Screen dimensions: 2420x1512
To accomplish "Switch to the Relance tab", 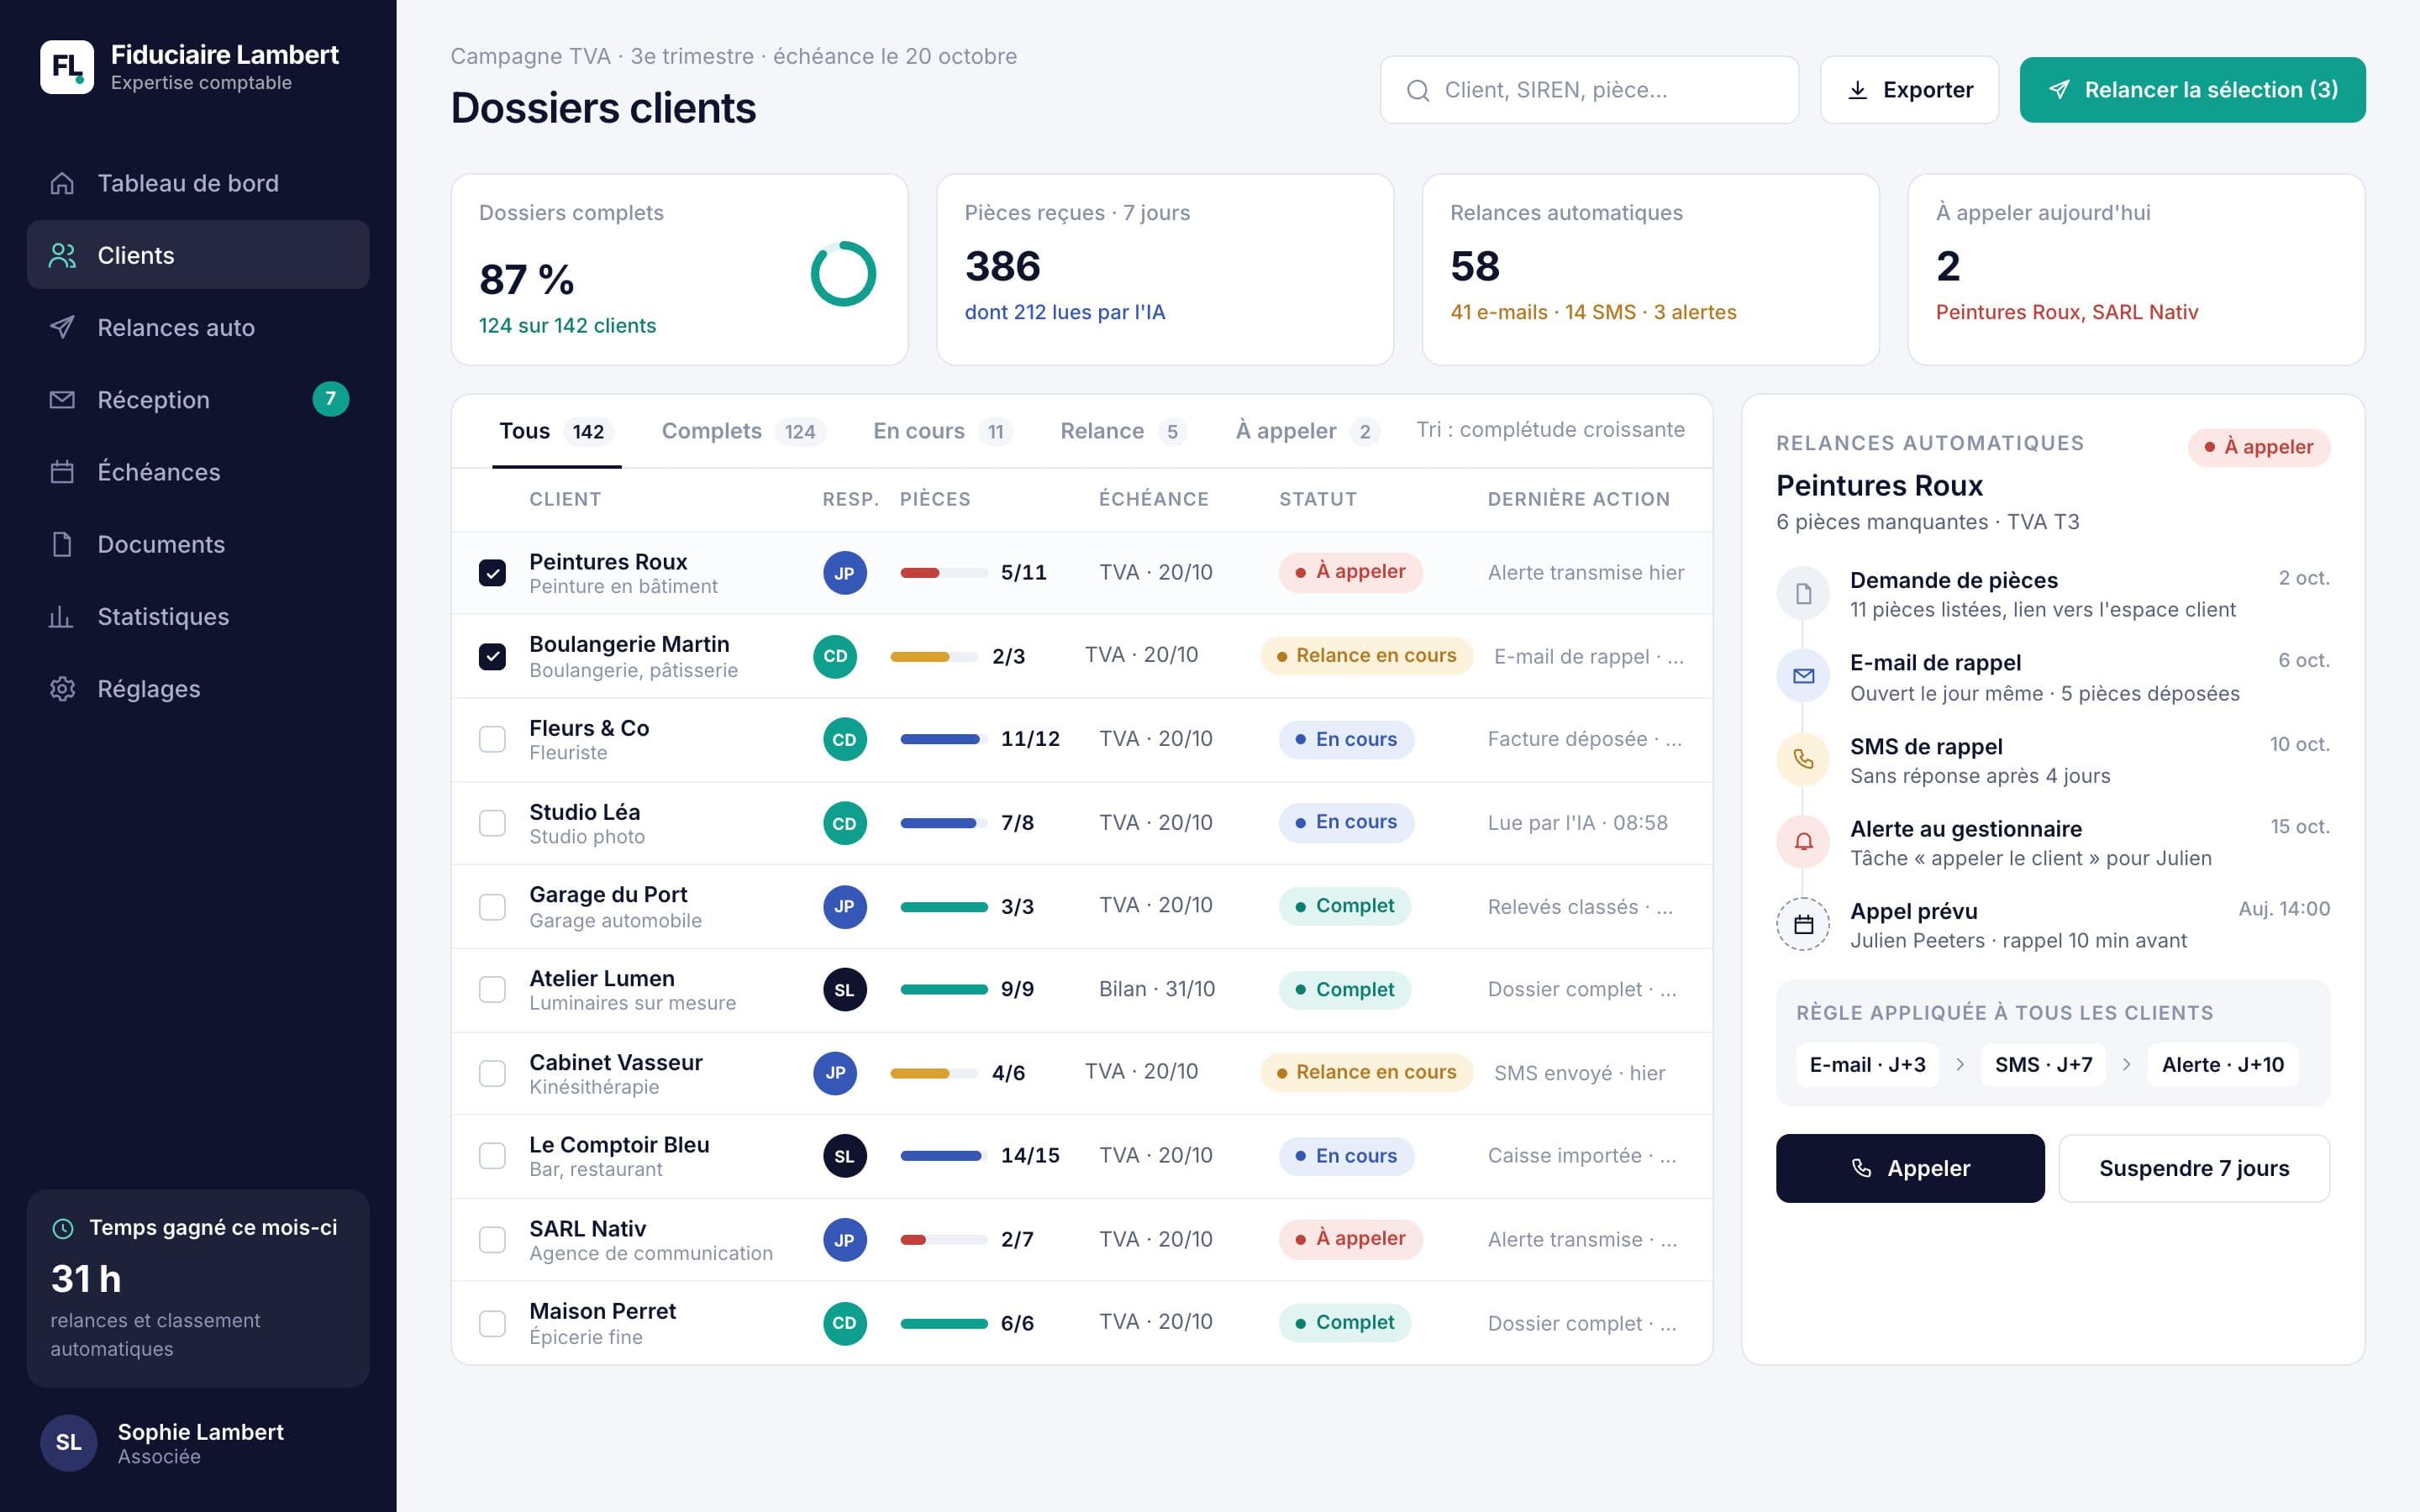I will pos(1123,431).
